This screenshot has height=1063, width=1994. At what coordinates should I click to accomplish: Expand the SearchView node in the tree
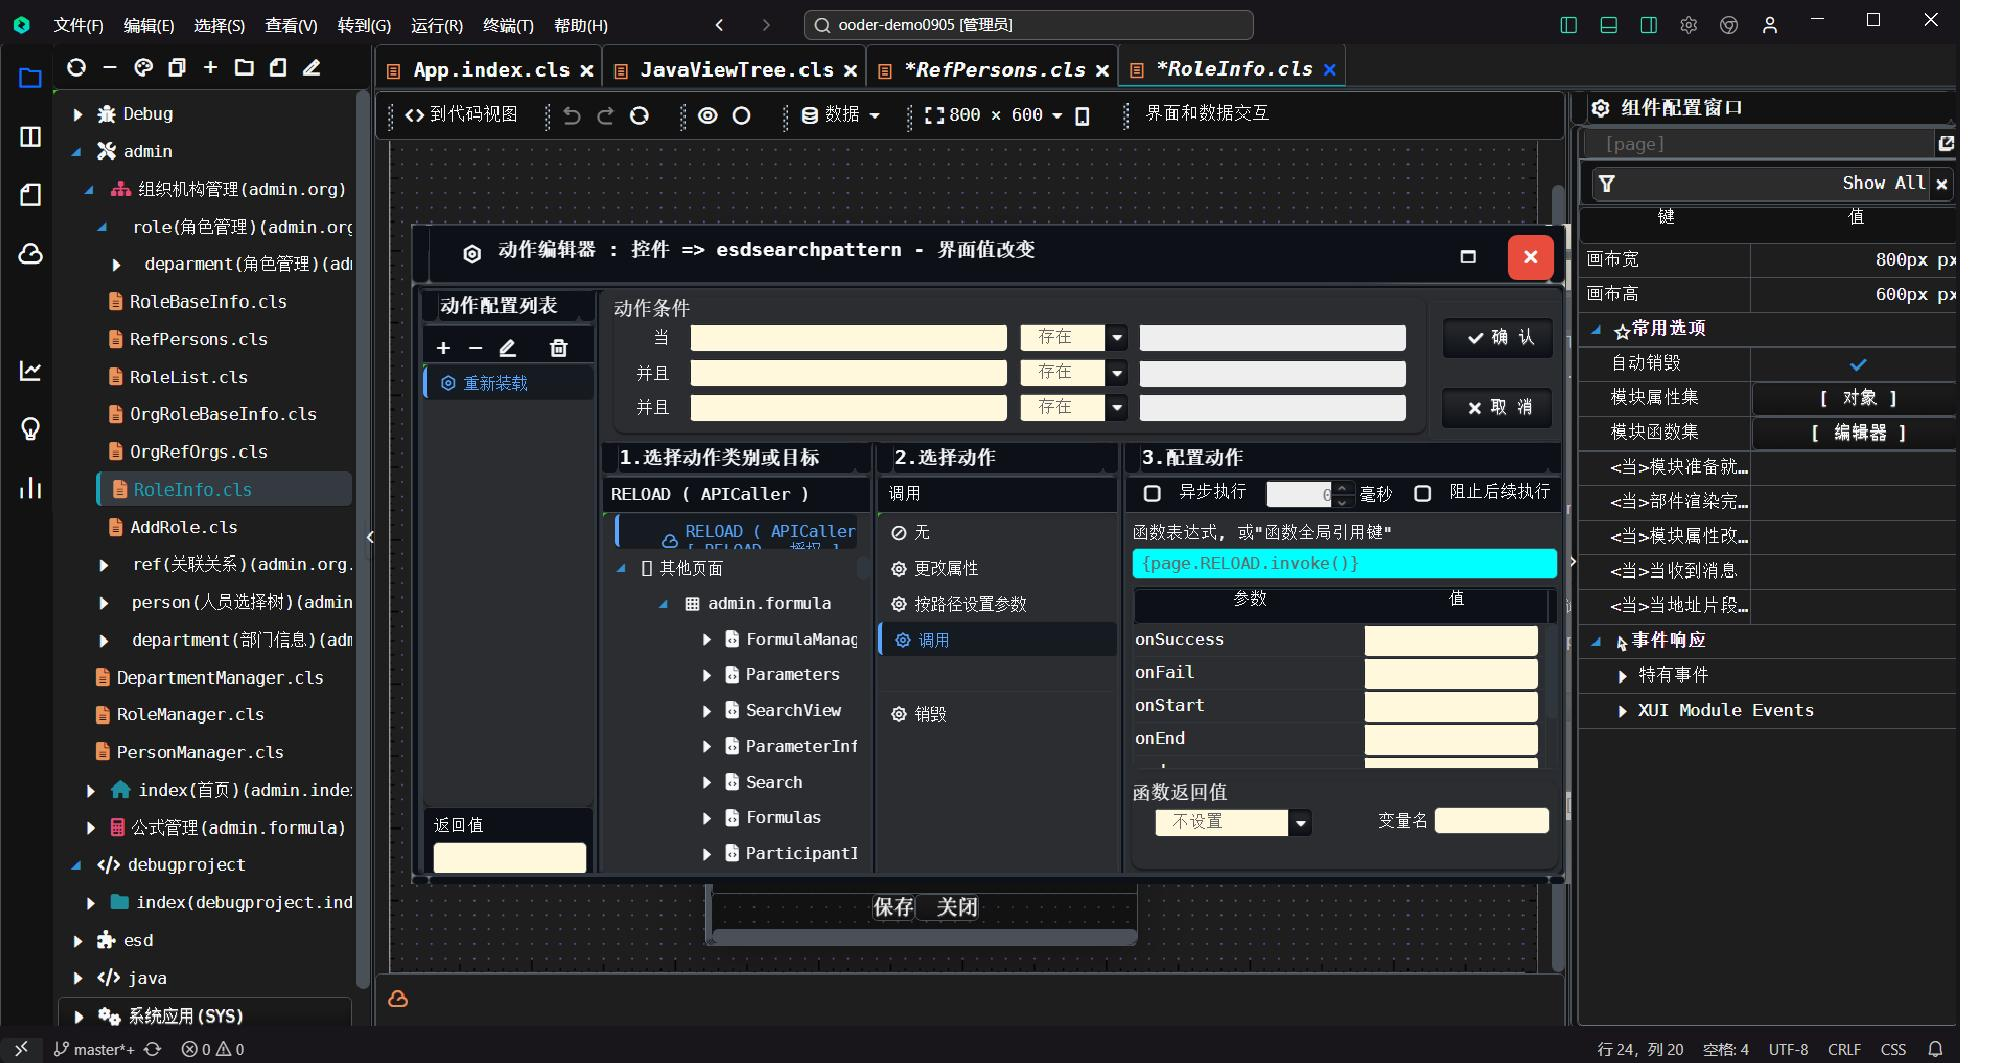click(708, 711)
